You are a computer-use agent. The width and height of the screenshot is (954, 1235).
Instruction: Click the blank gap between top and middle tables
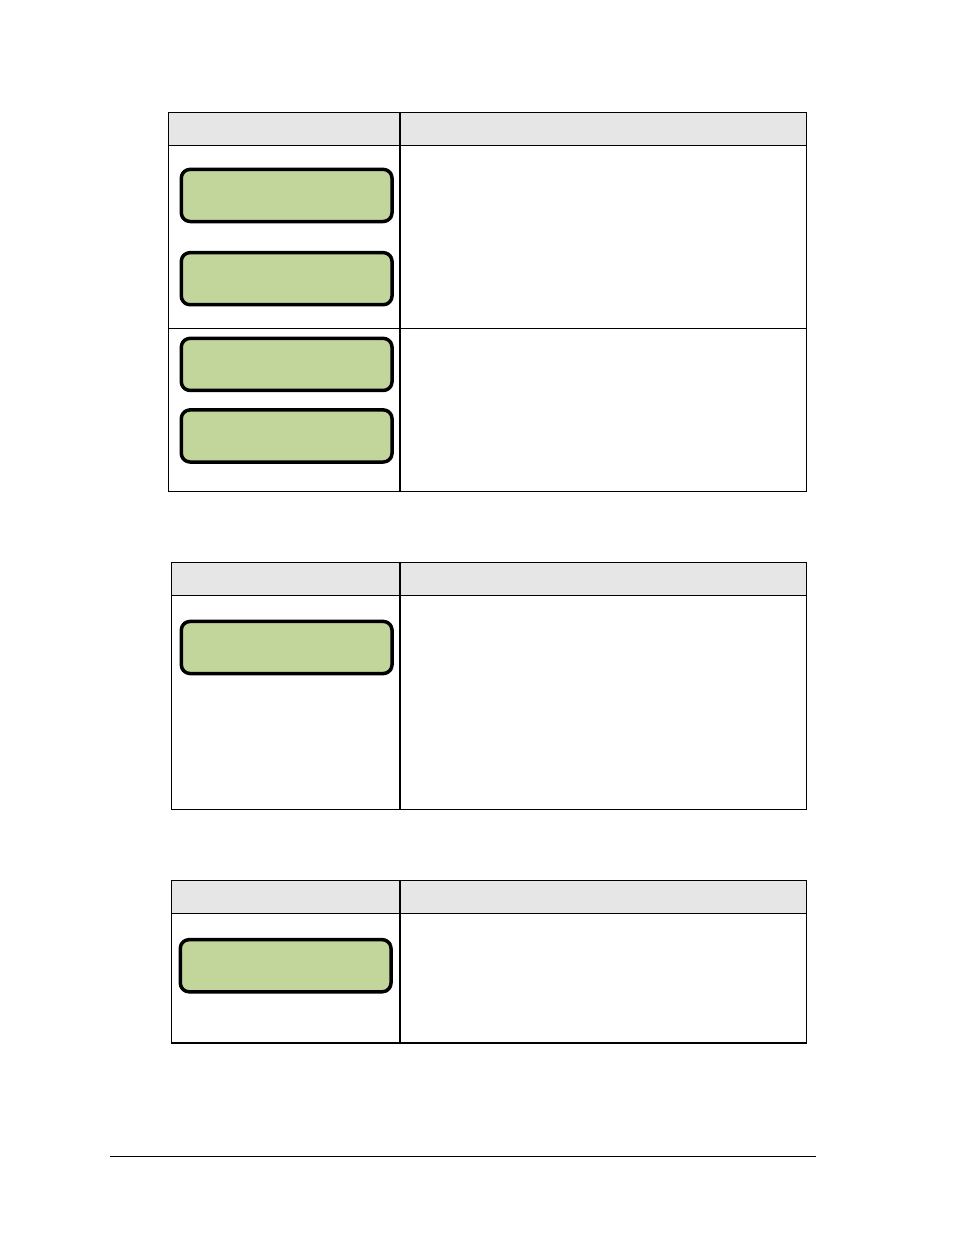point(488,527)
